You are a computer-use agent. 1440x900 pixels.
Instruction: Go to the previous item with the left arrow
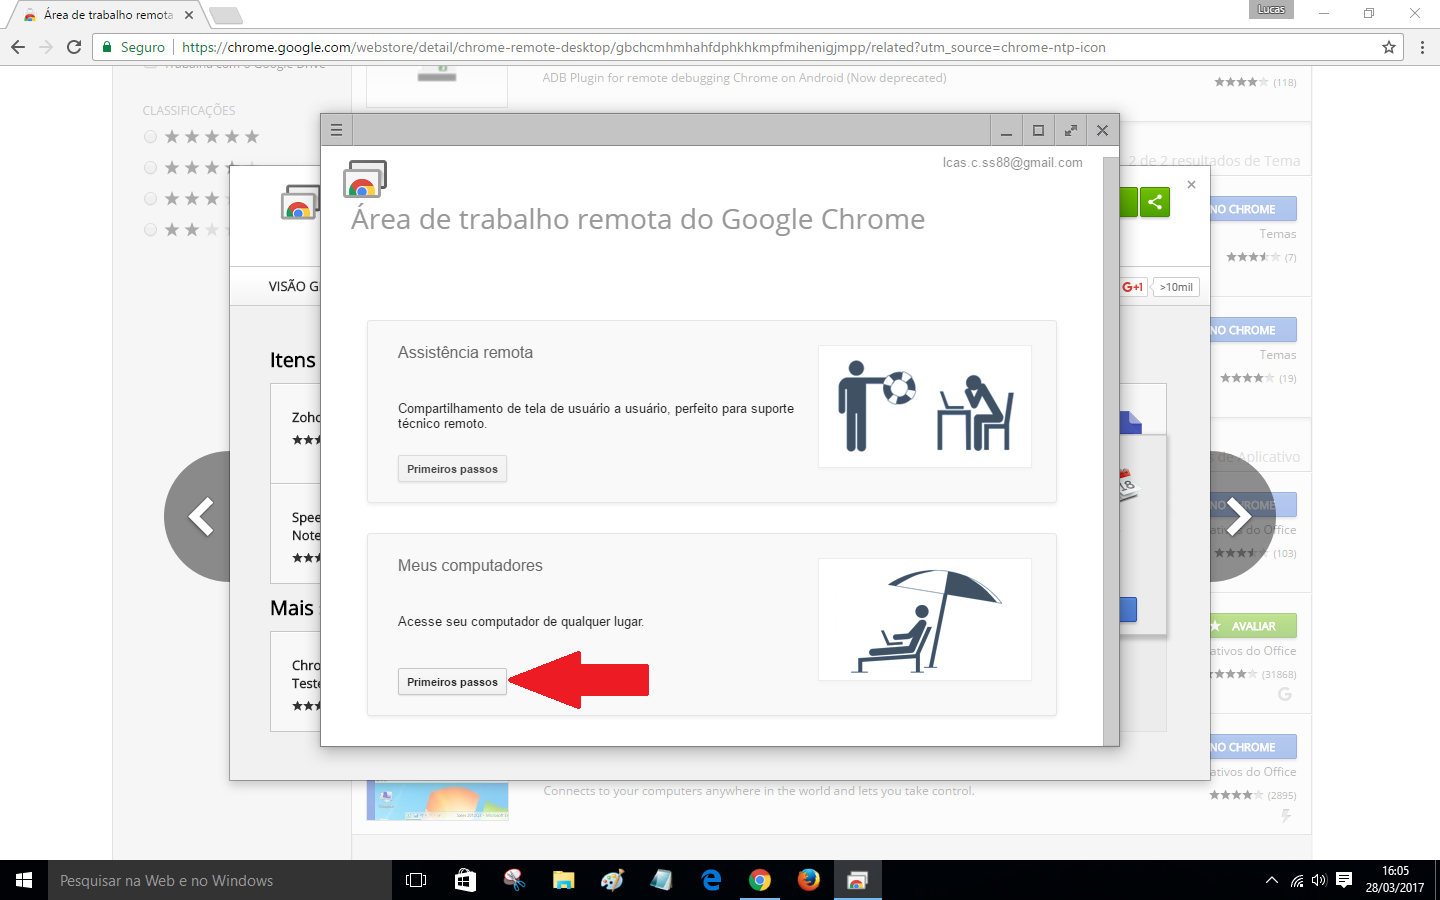200,516
